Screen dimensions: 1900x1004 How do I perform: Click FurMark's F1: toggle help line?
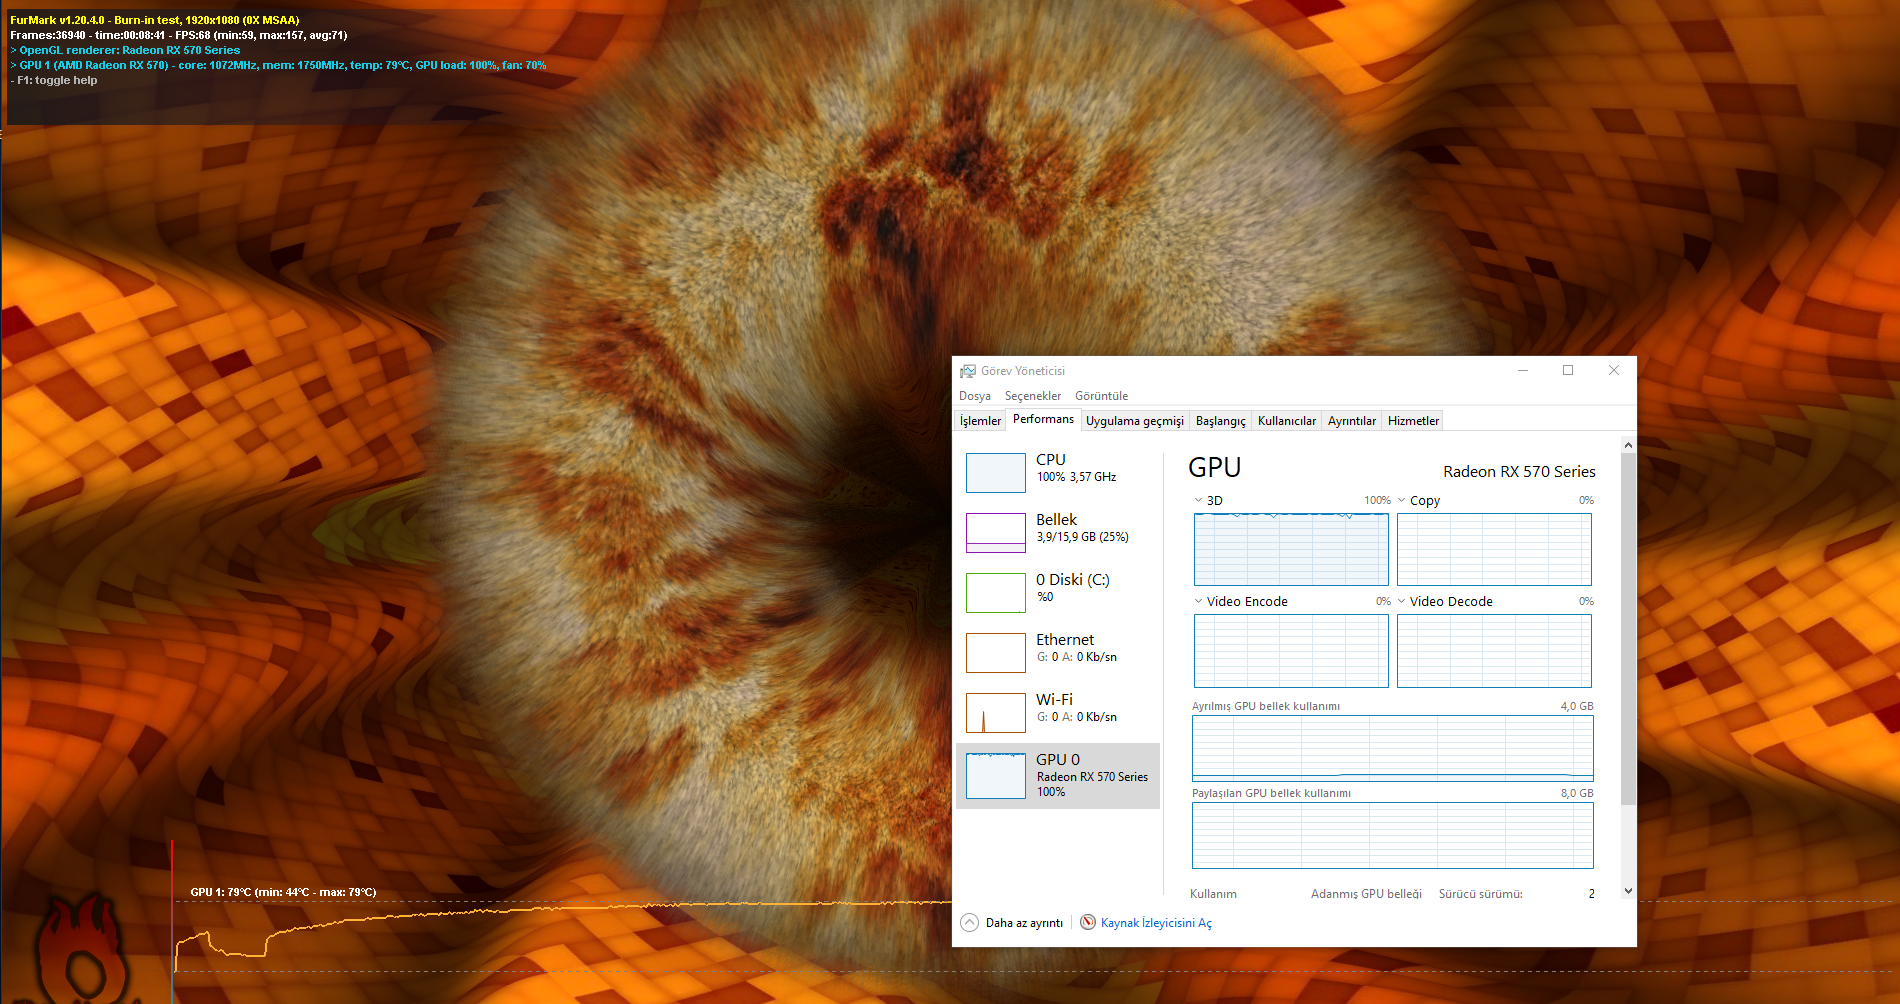pyautogui.click(x=54, y=80)
